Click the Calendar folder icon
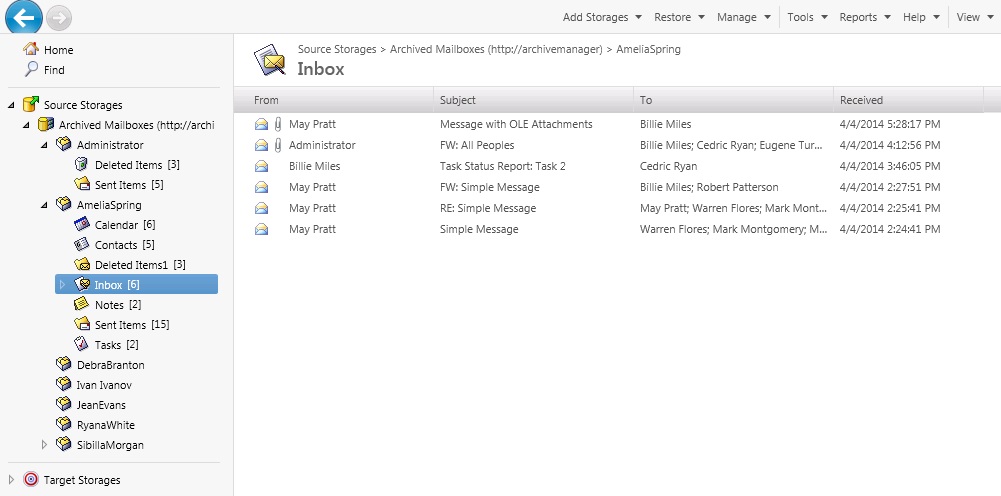This screenshot has height=496, width=1001. [x=81, y=224]
